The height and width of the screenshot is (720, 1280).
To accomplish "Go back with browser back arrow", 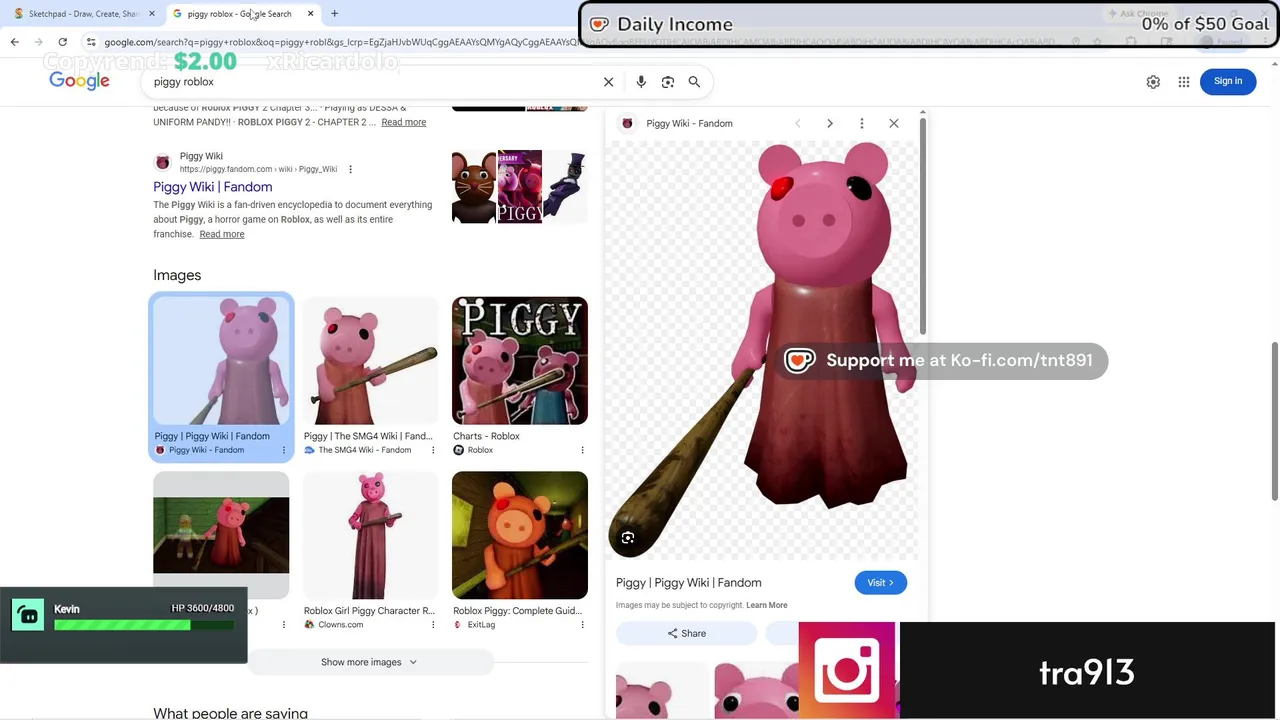I will [14, 42].
